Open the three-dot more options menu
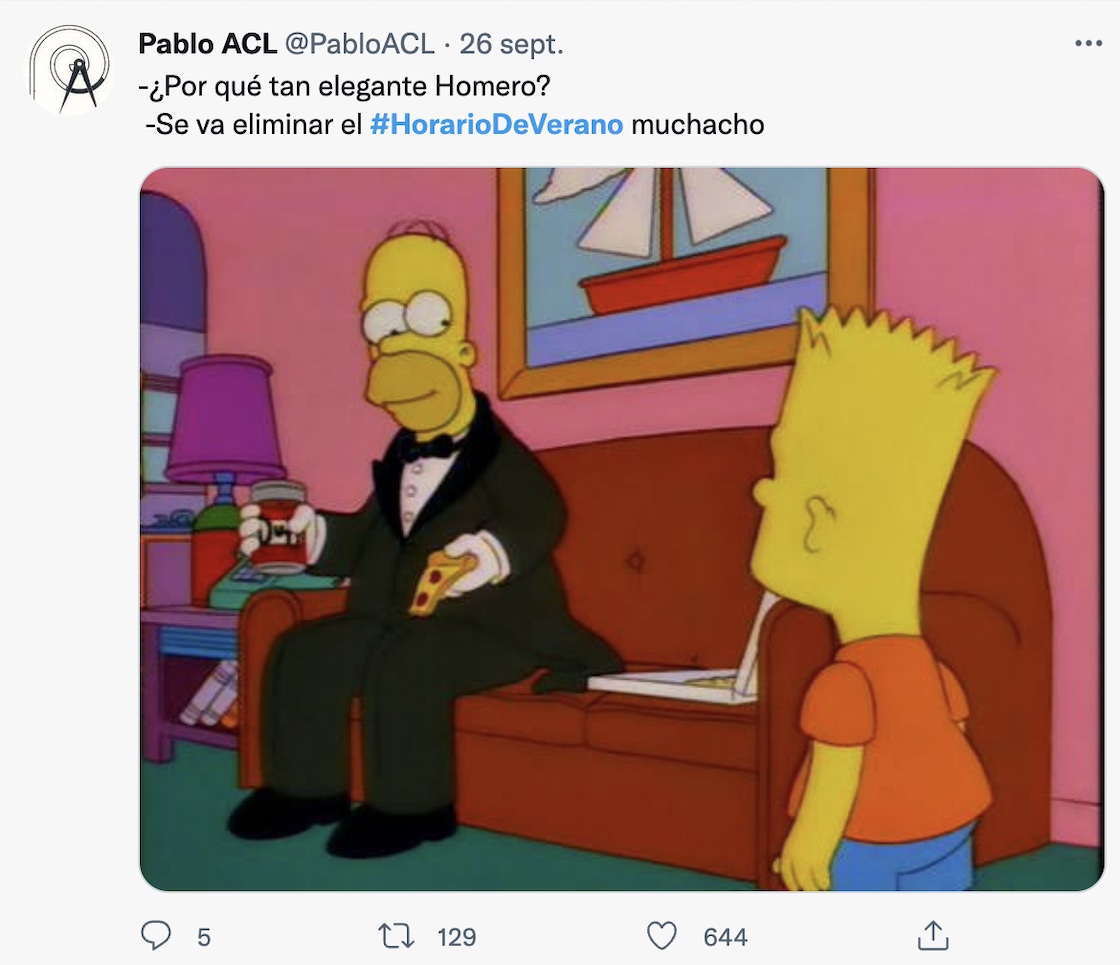The height and width of the screenshot is (965, 1120). coord(1089,44)
